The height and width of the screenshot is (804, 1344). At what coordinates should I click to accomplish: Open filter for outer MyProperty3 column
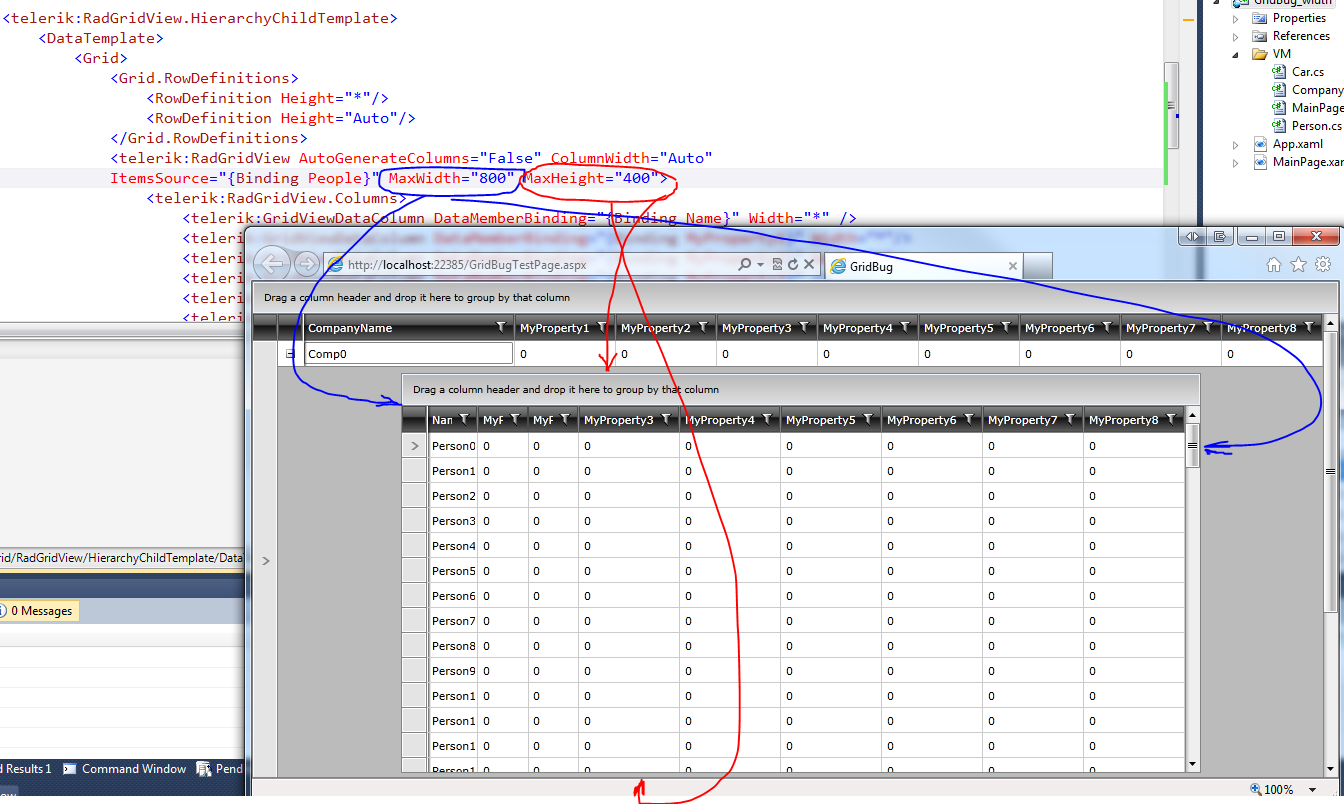pyautogui.click(x=804, y=327)
